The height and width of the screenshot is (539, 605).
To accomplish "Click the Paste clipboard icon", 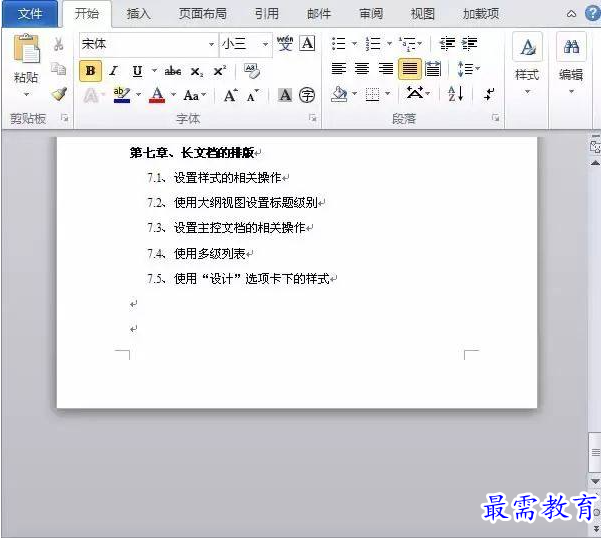I will 26,48.
